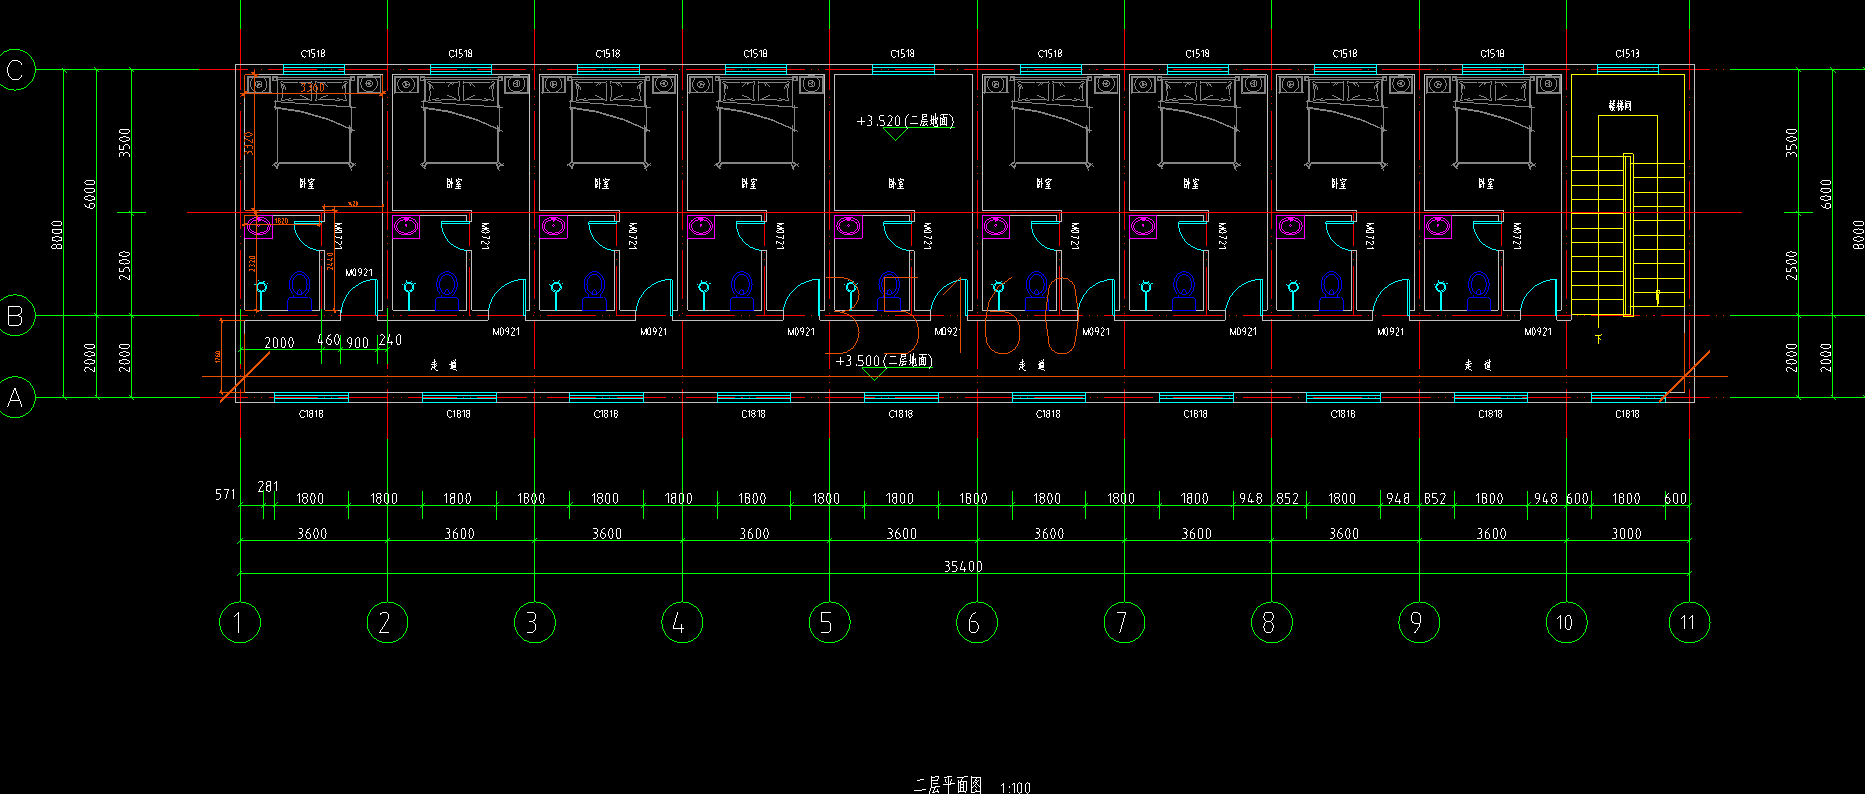Select grid axis bubble B
1865x794 pixels.
tap(15, 316)
